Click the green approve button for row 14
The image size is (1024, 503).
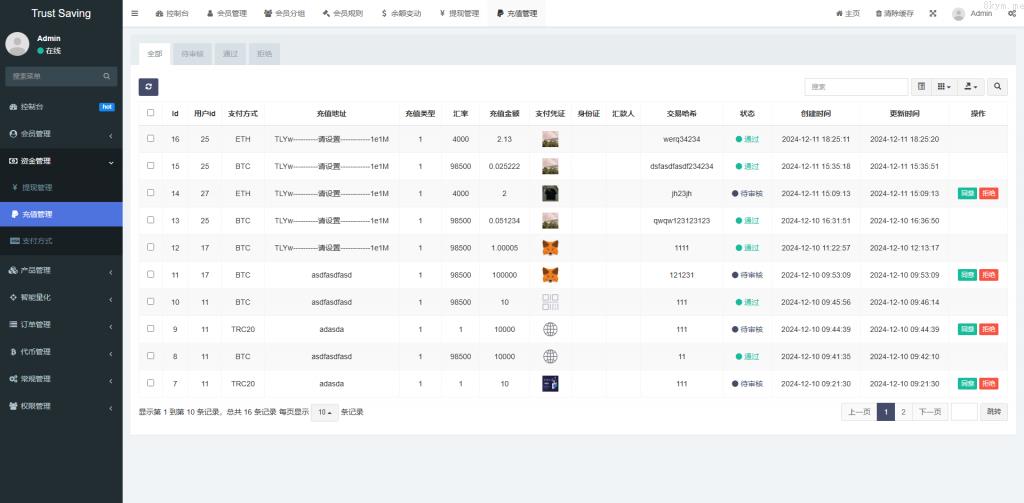(x=967, y=193)
